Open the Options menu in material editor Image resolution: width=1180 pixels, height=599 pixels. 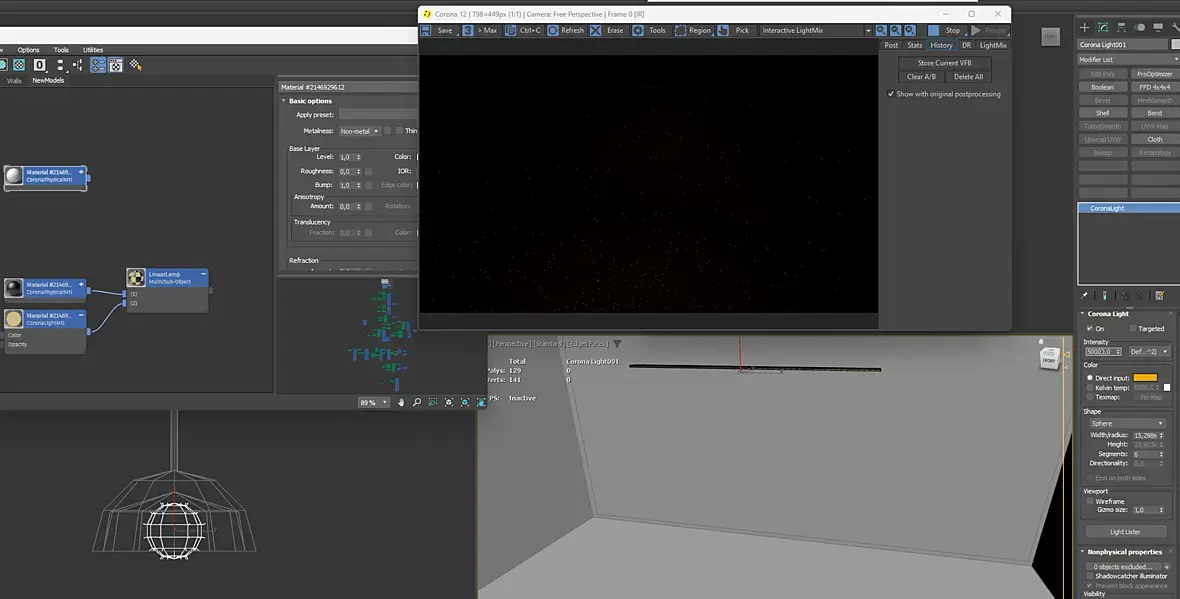[28, 50]
